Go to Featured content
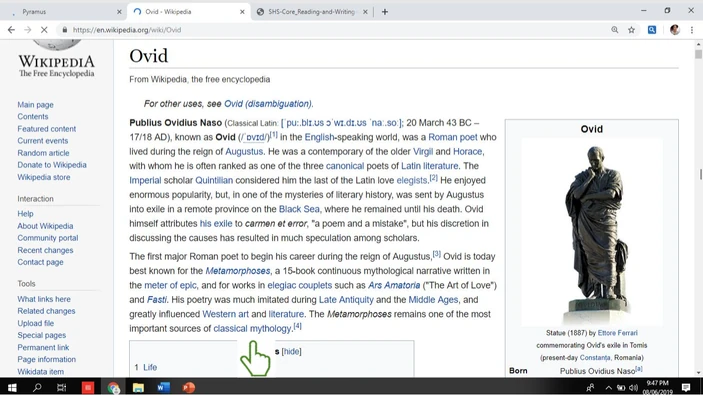 point(47,129)
